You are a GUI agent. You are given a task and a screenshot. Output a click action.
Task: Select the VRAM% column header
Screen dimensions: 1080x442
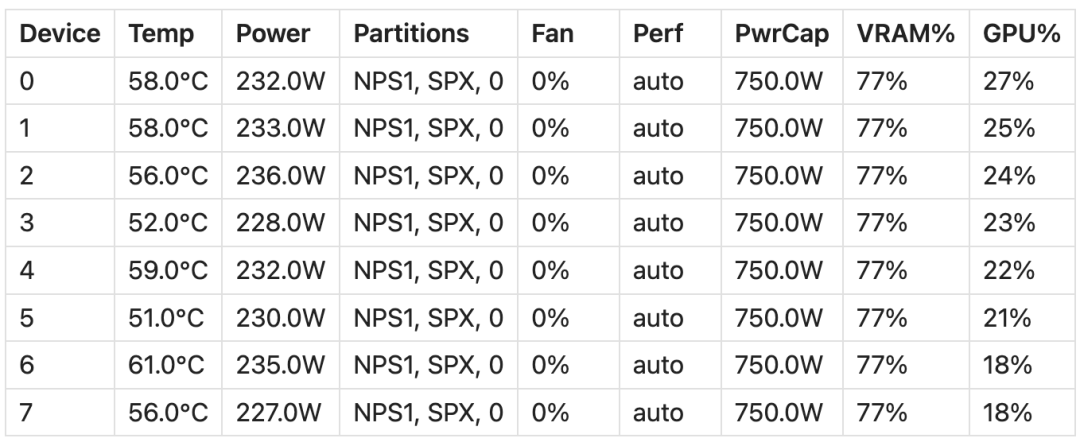(906, 33)
